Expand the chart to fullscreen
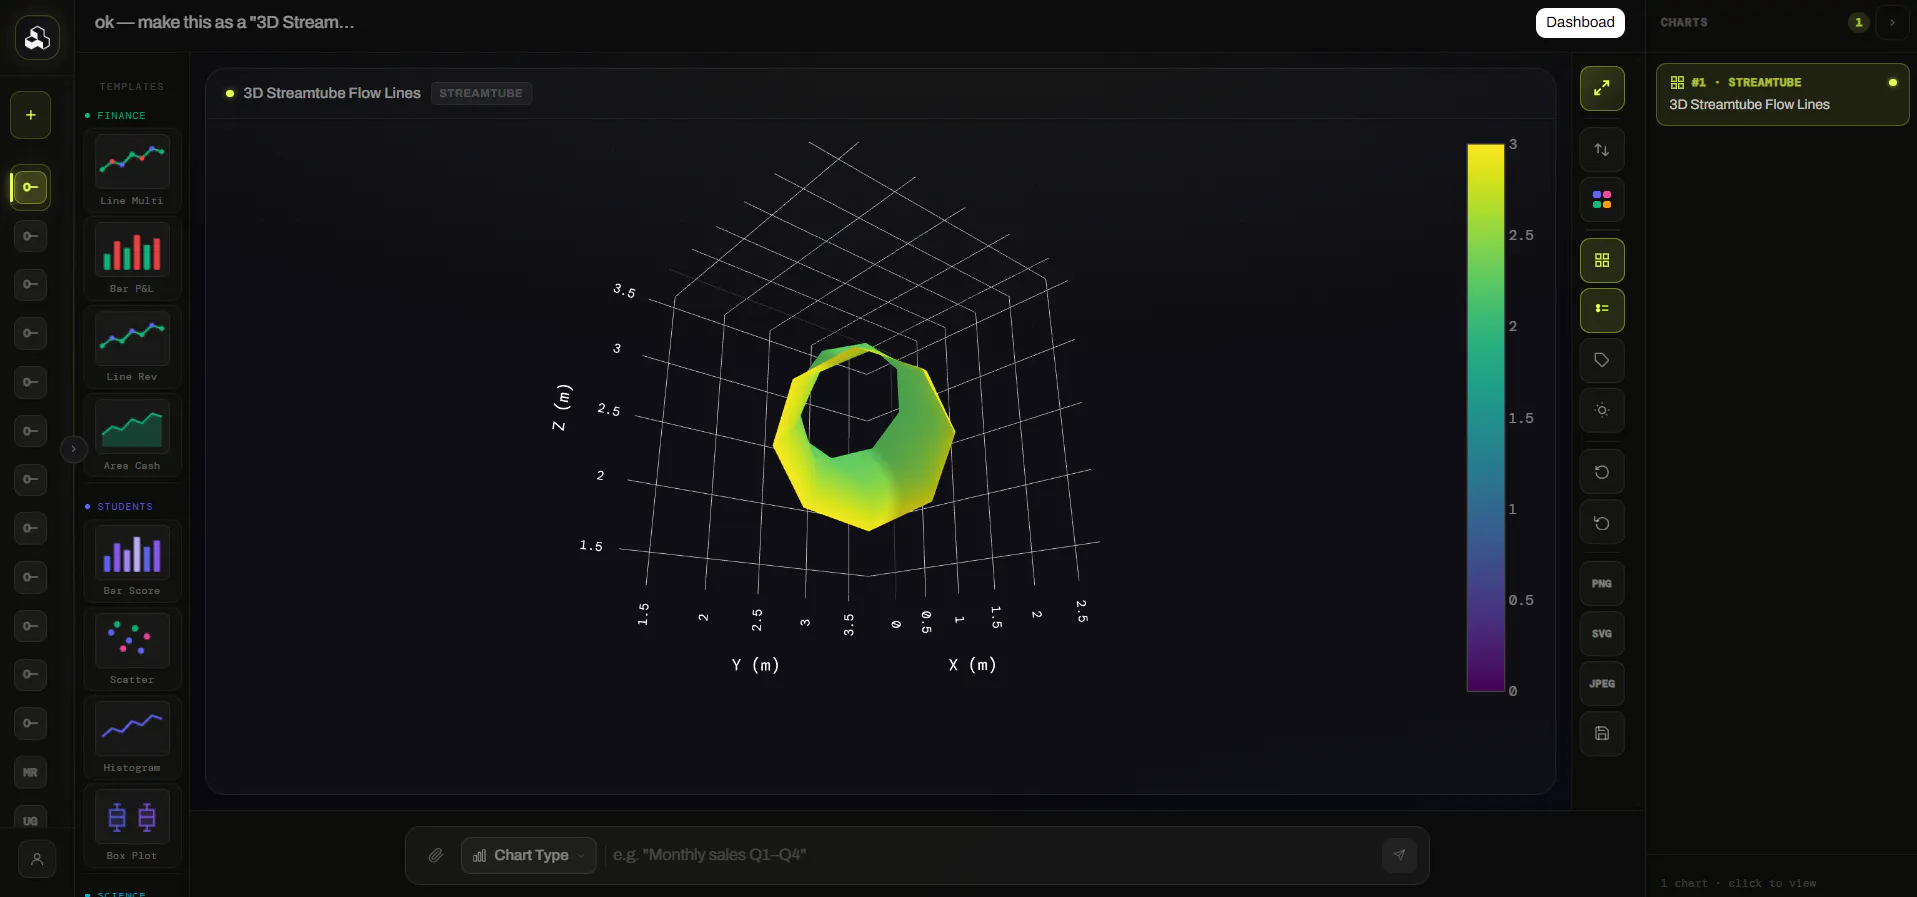Image resolution: width=1917 pixels, height=897 pixels. [1602, 88]
